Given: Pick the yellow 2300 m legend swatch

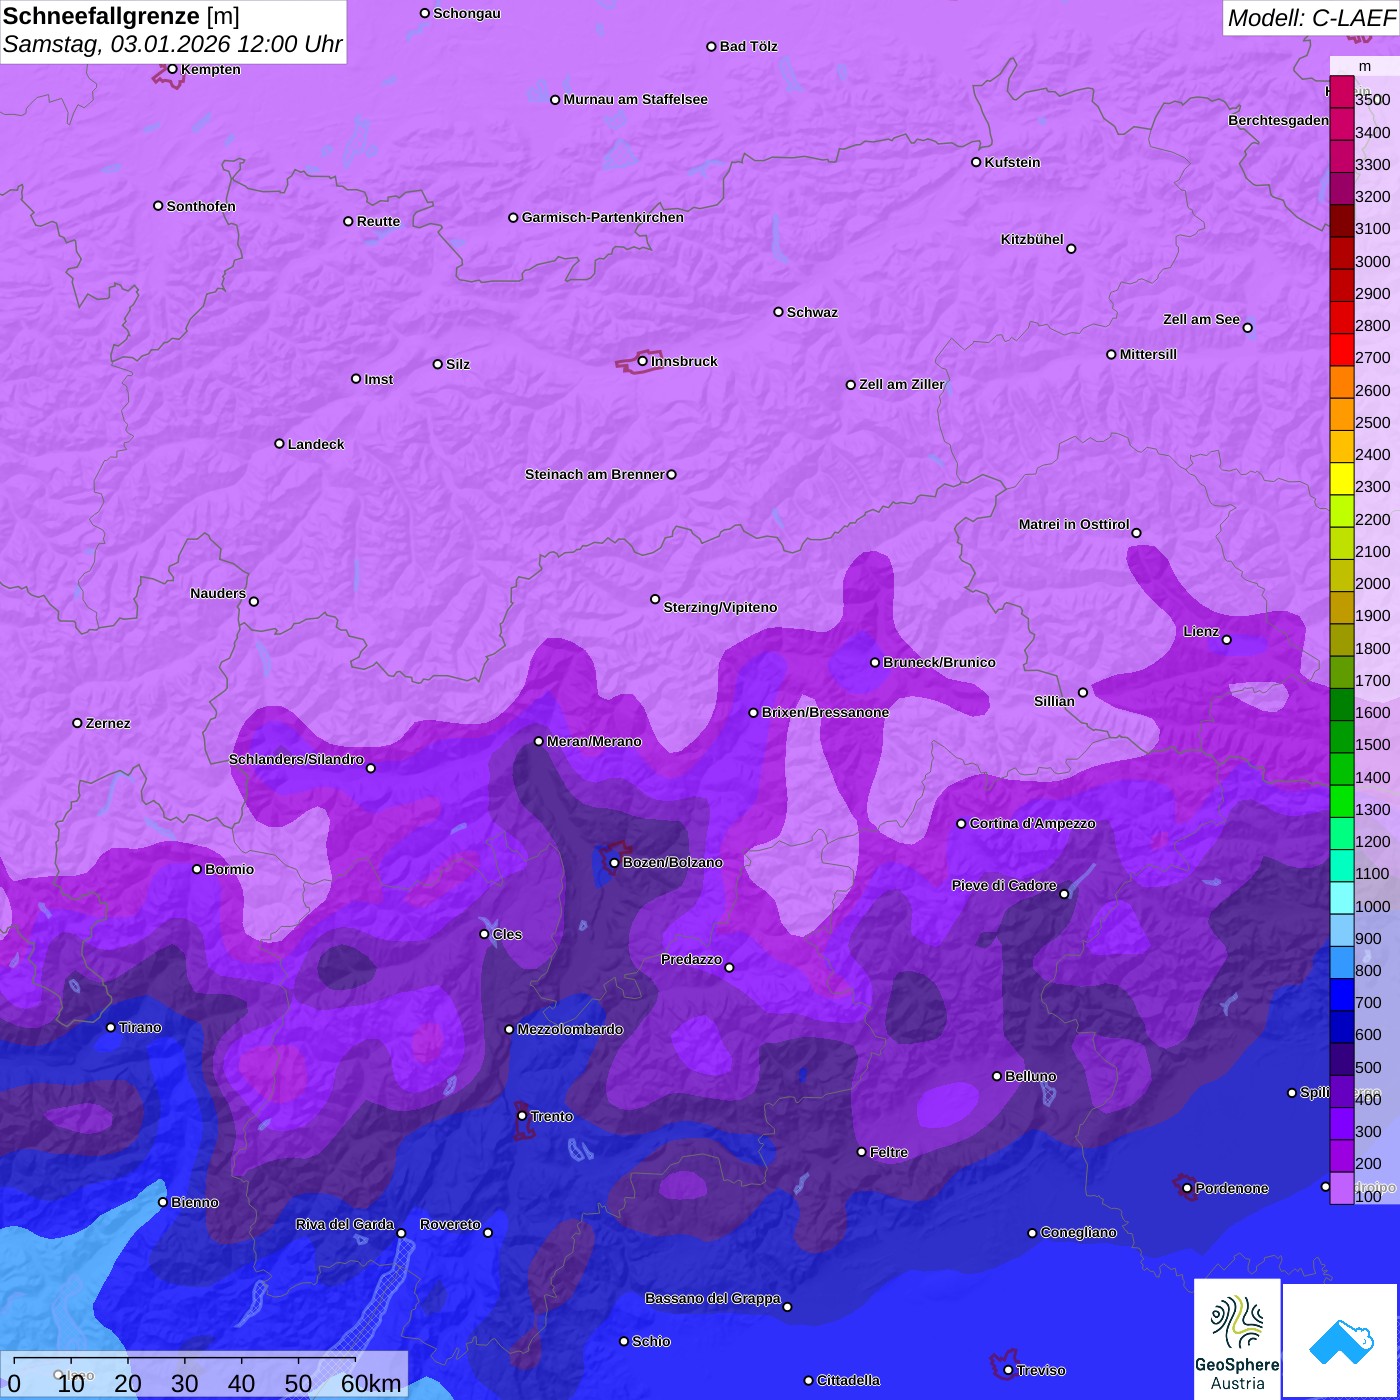Looking at the screenshot, I should tap(1341, 479).
